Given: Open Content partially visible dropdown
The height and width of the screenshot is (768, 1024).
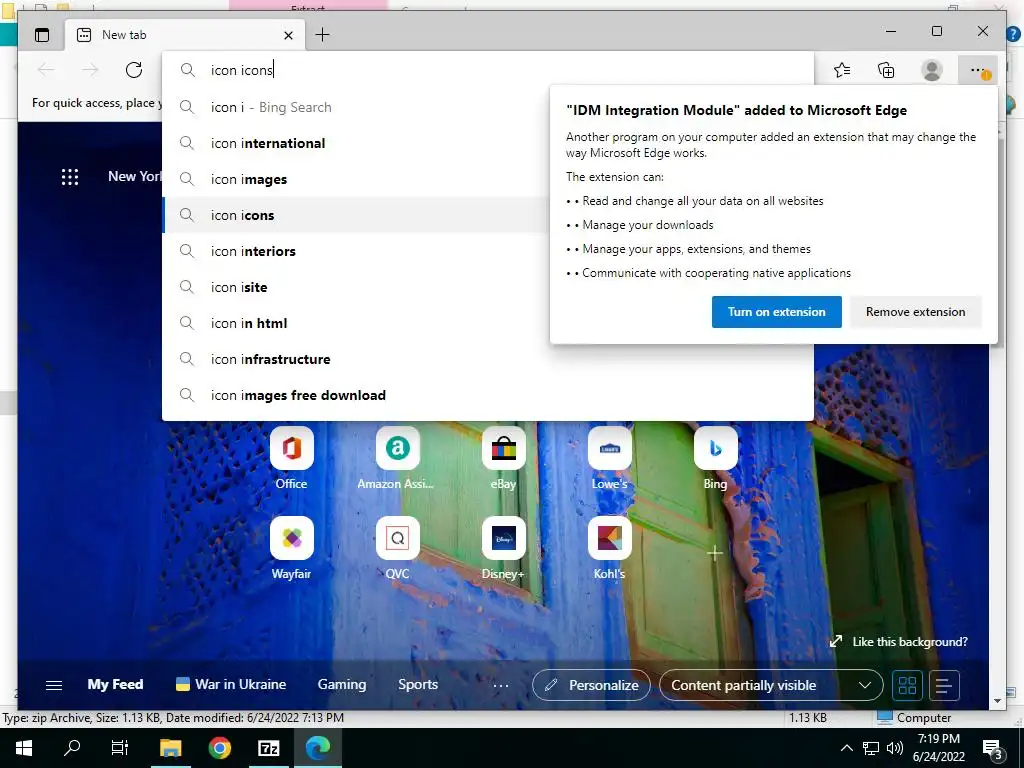Looking at the screenshot, I should 771,685.
